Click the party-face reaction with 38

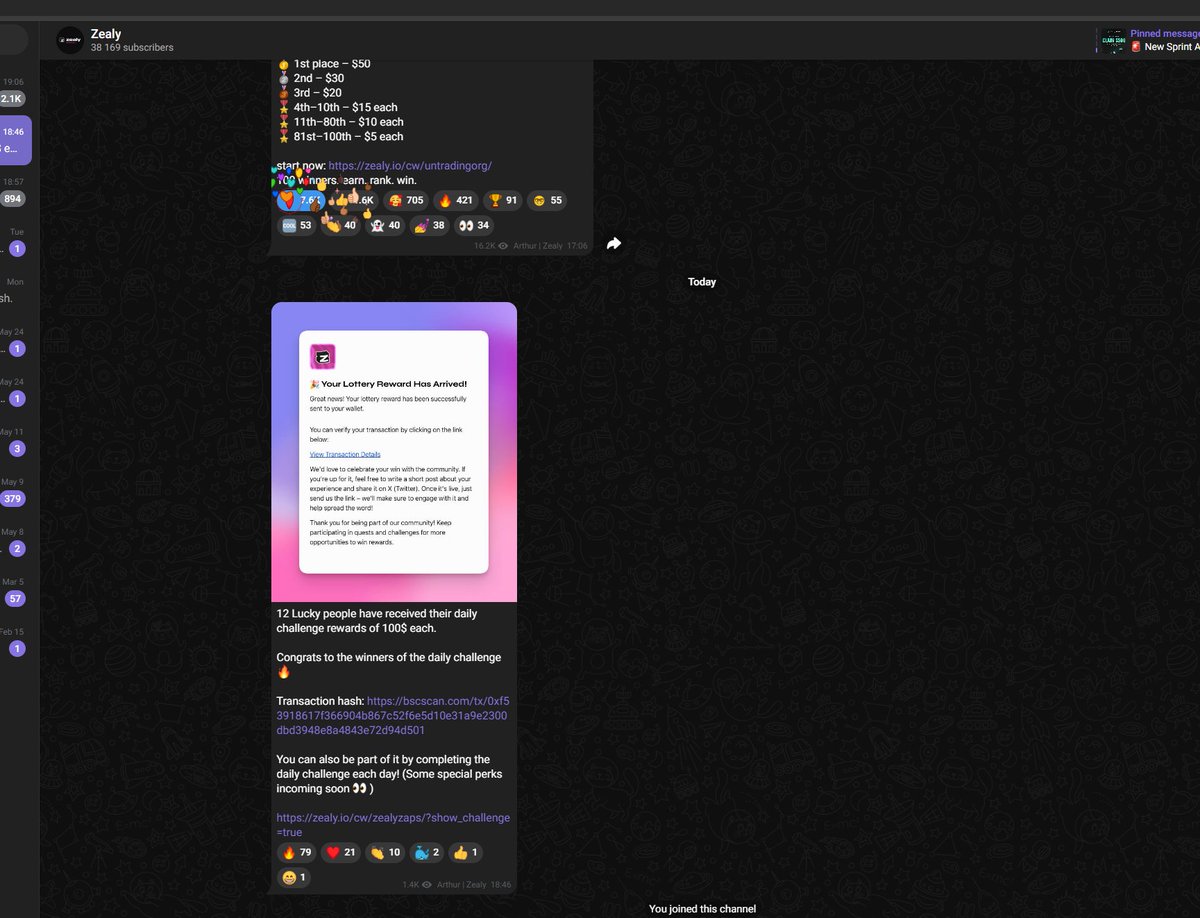pos(429,226)
